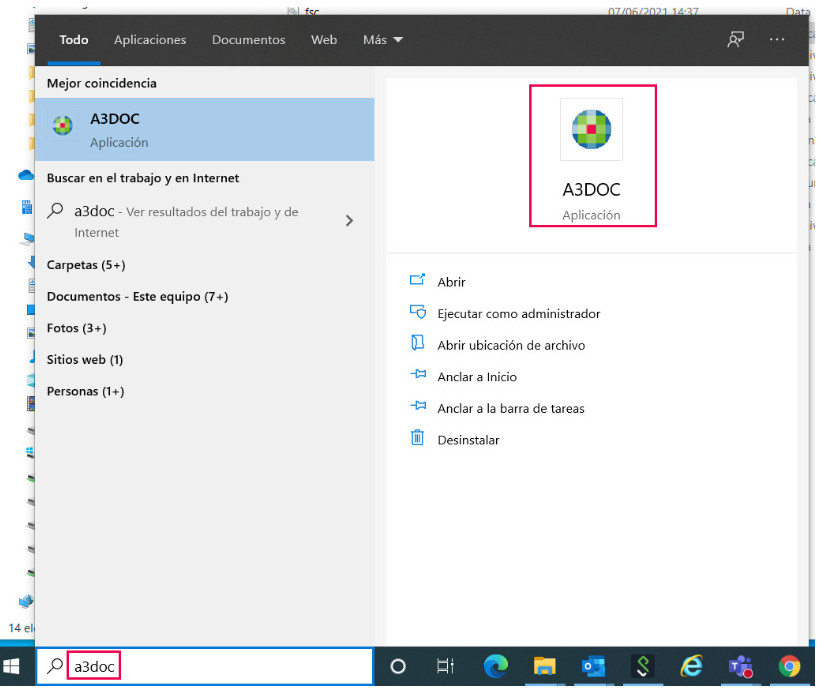818x694 pixels.
Task: Click the a3doc search input field
Action: coord(204,666)
